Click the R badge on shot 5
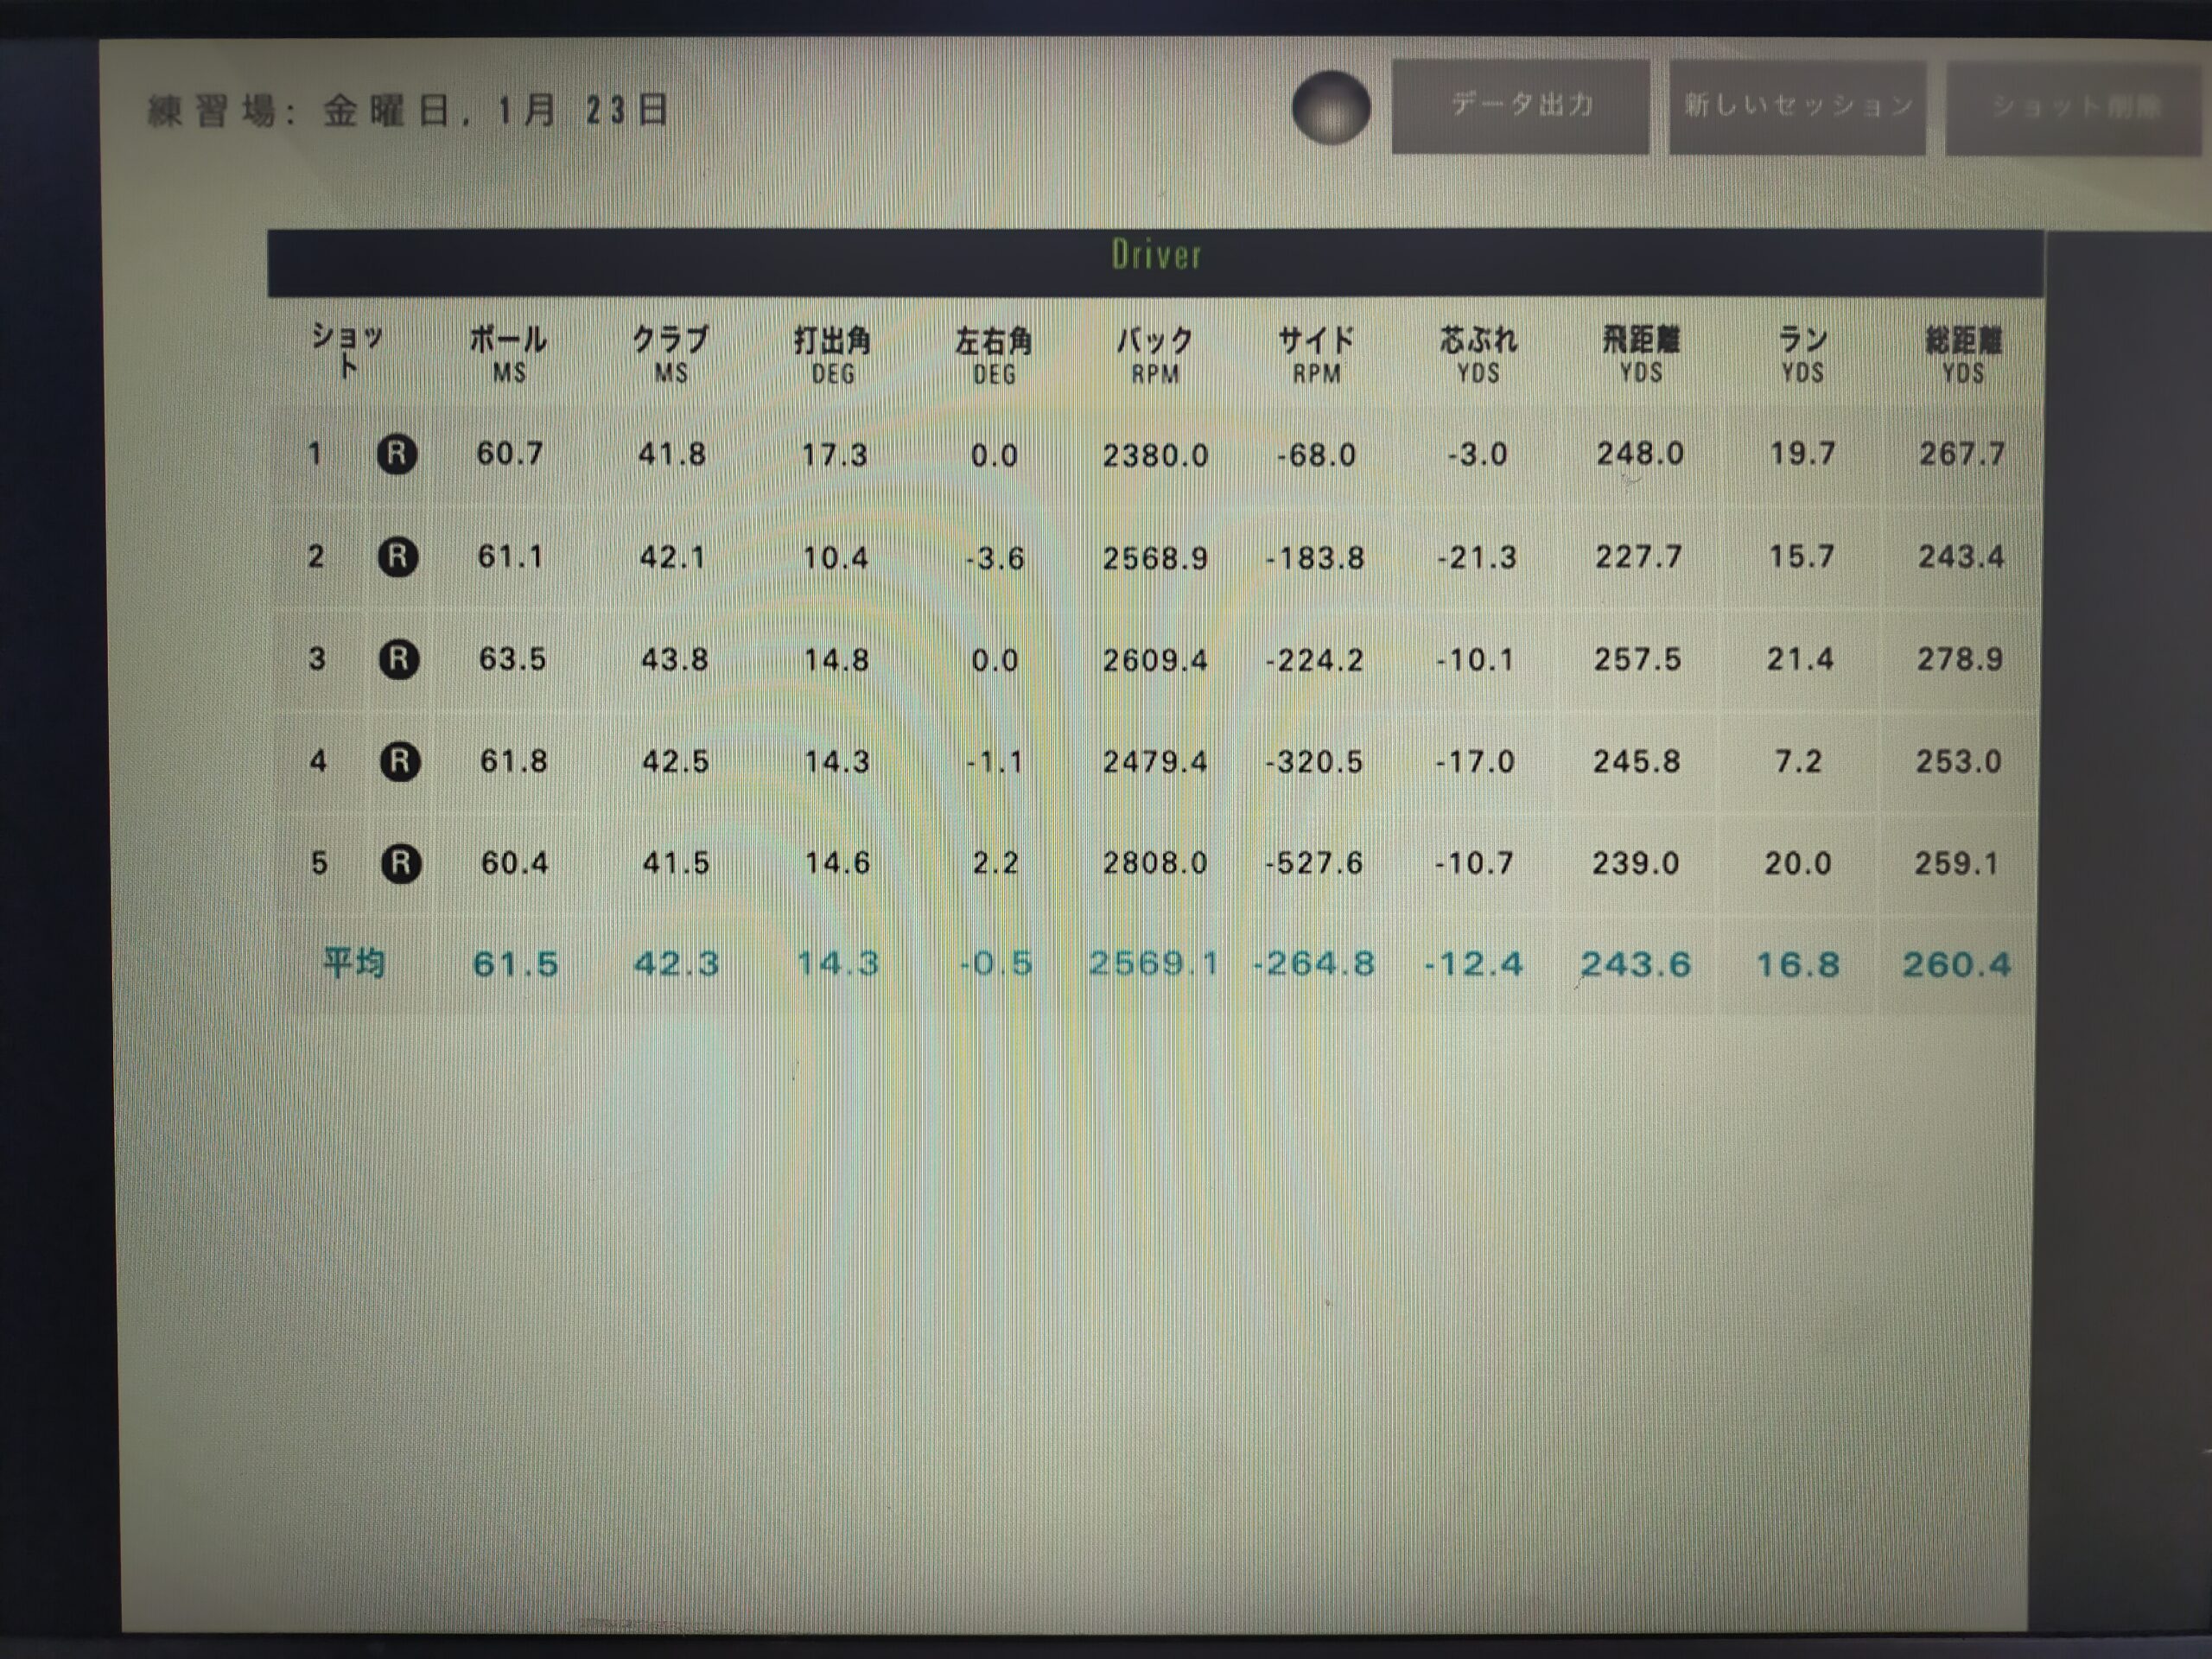This screenshot has width=2212, height=1659. coord(401,863)
